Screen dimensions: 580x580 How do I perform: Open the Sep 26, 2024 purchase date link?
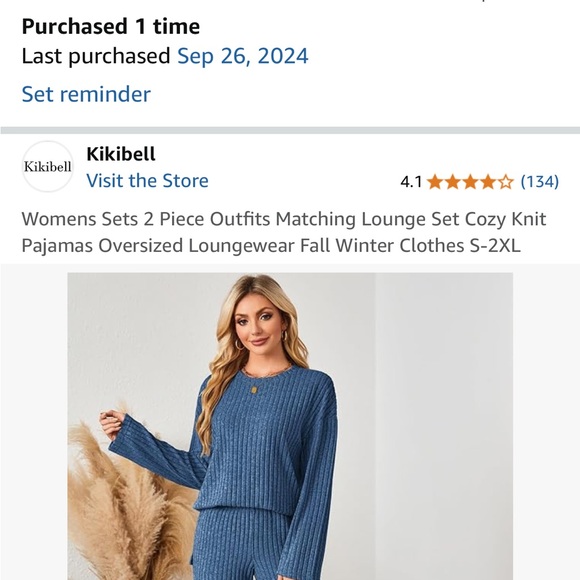click(x=243, y=56)
